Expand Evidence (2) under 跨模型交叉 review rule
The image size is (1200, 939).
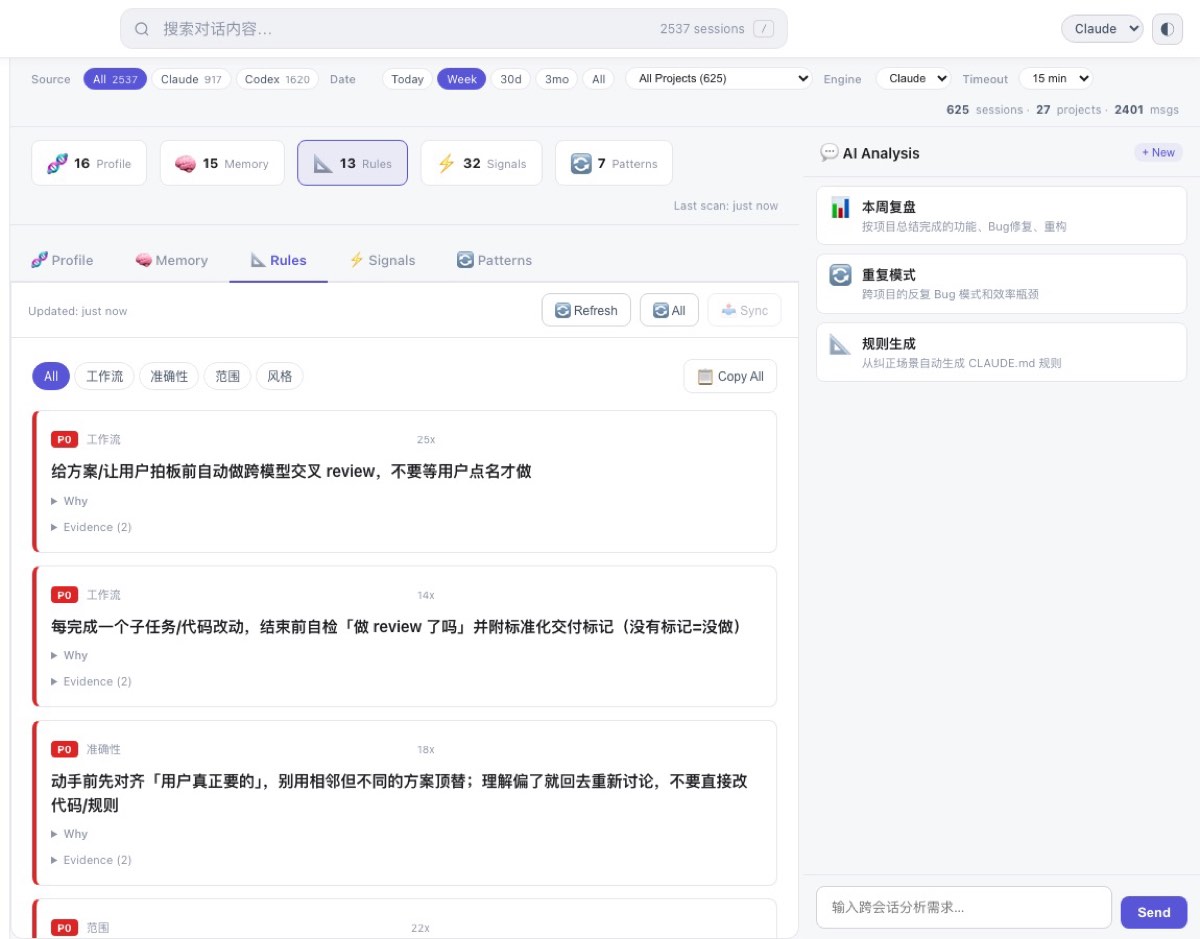tap(91, 527)
